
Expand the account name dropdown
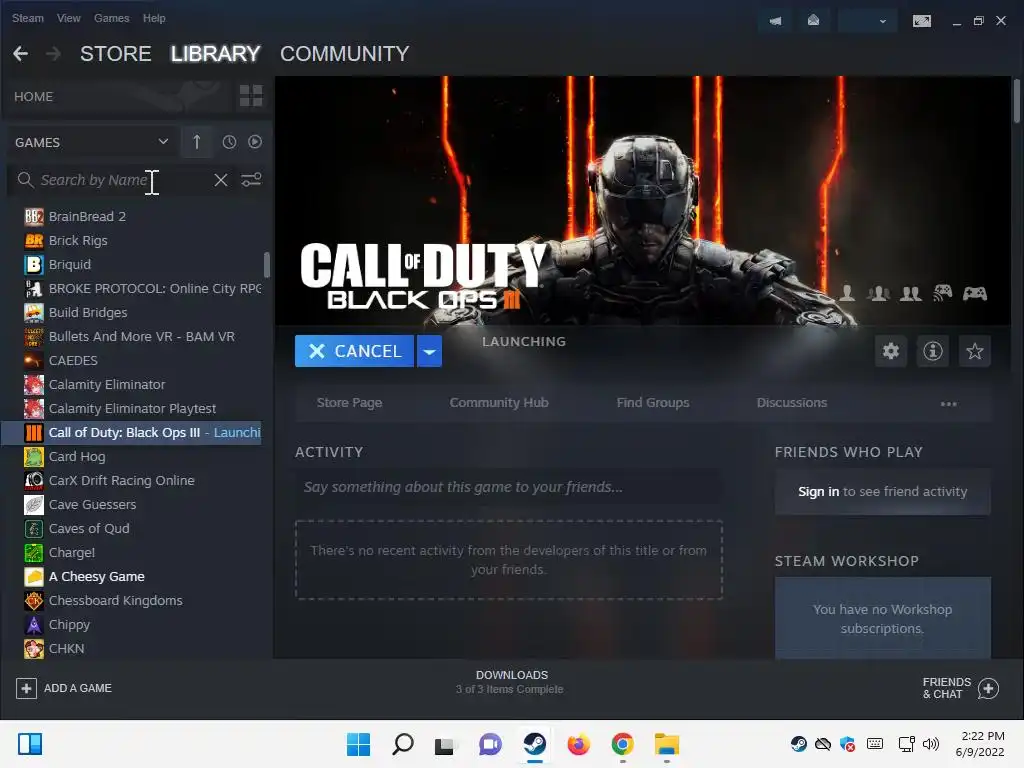click(x=866, y=21)
